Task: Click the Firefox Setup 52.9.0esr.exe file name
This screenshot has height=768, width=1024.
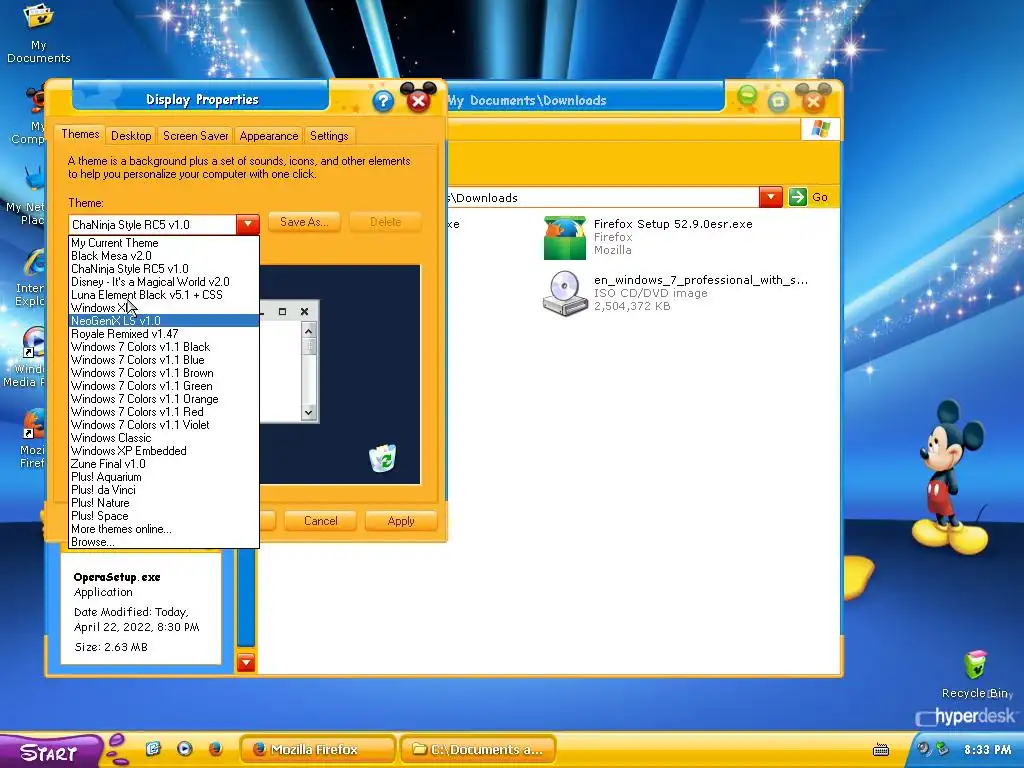Action: coord(673,224)
